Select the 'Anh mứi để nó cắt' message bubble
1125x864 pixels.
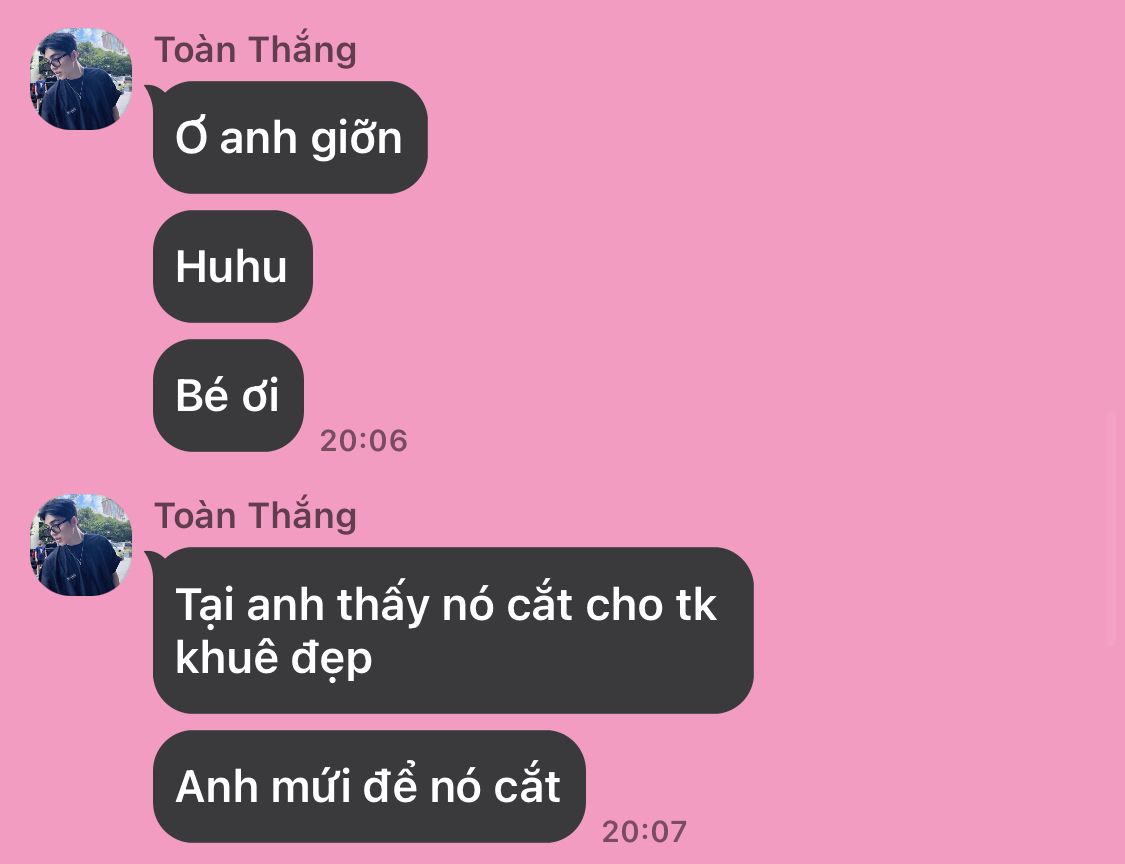pyautogui.click(x=369, y=786)
